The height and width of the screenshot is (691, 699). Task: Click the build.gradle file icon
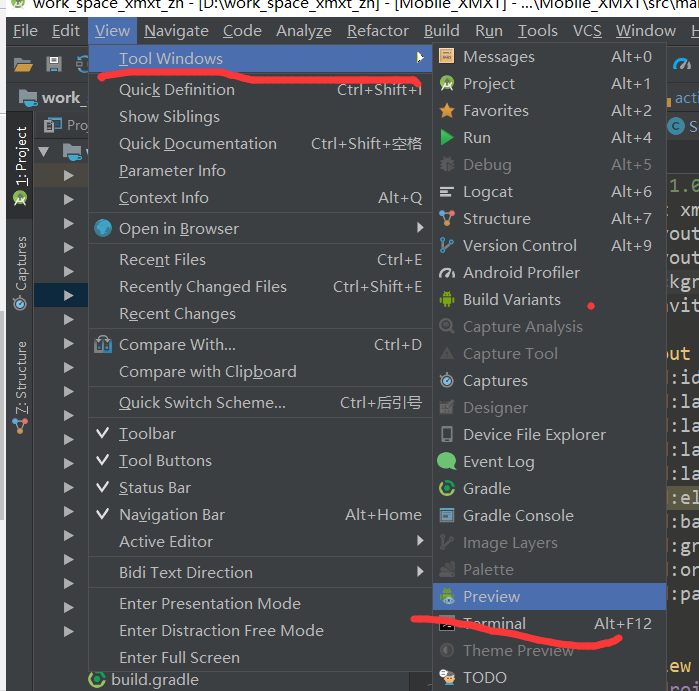(x=97, y=679)
